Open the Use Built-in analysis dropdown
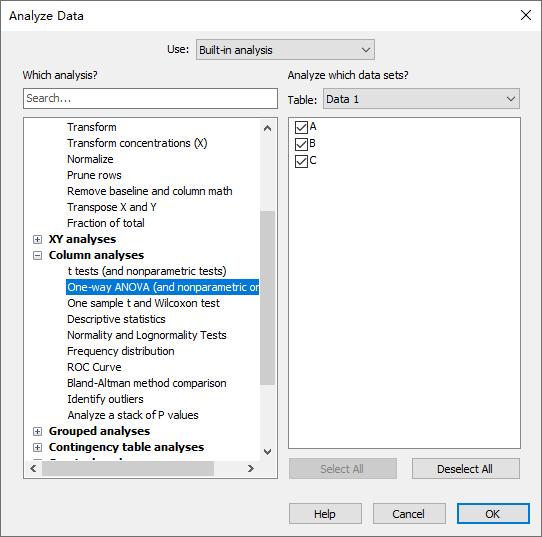 [x=285, y=50]
